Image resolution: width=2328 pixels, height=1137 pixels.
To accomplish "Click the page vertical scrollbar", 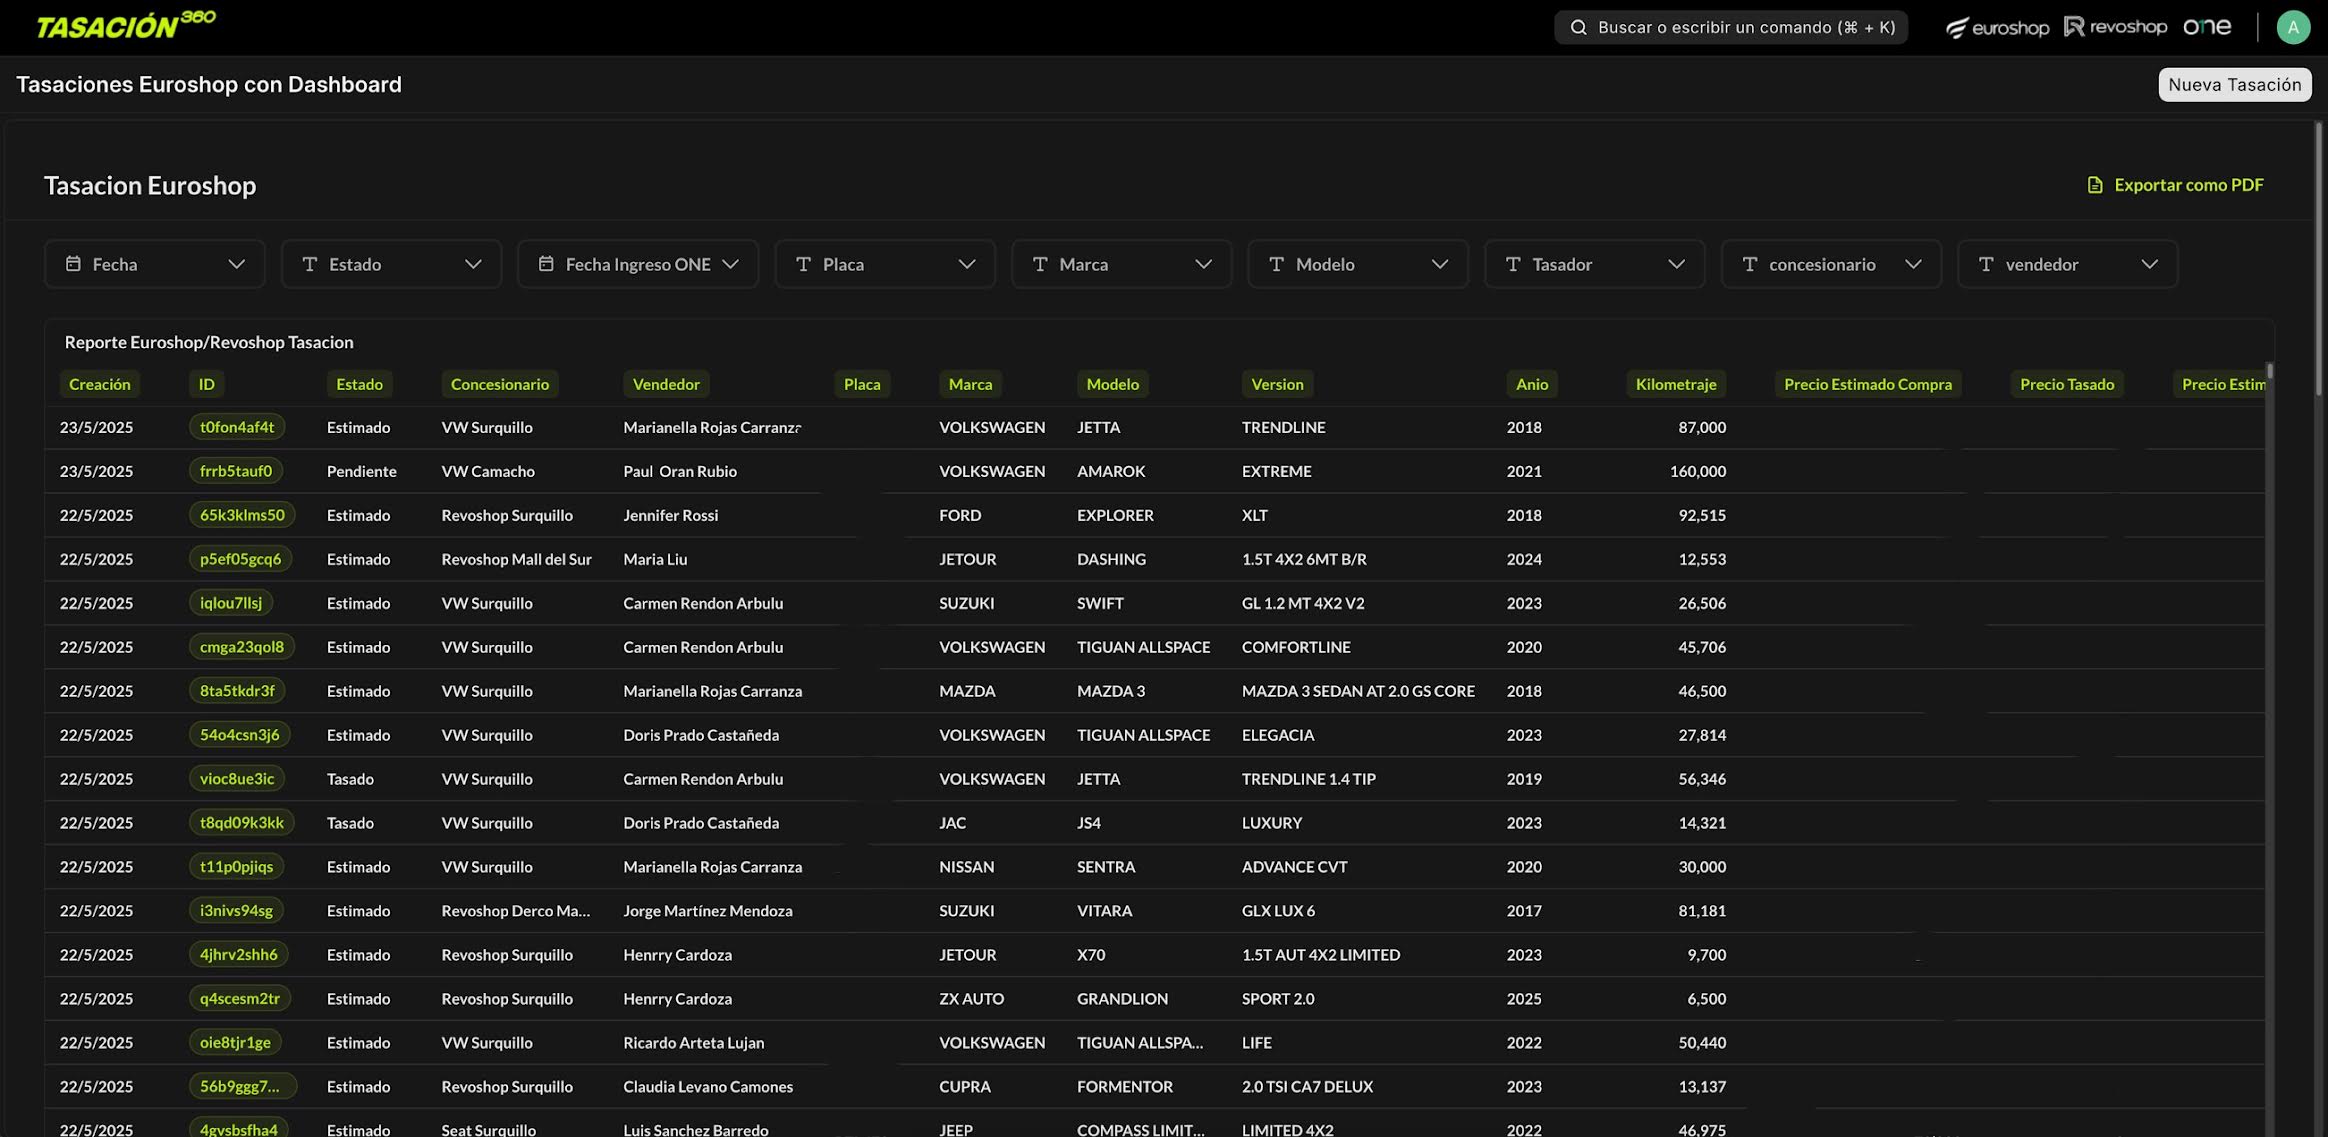I will pyautogui.click(x=2318, y=260).
